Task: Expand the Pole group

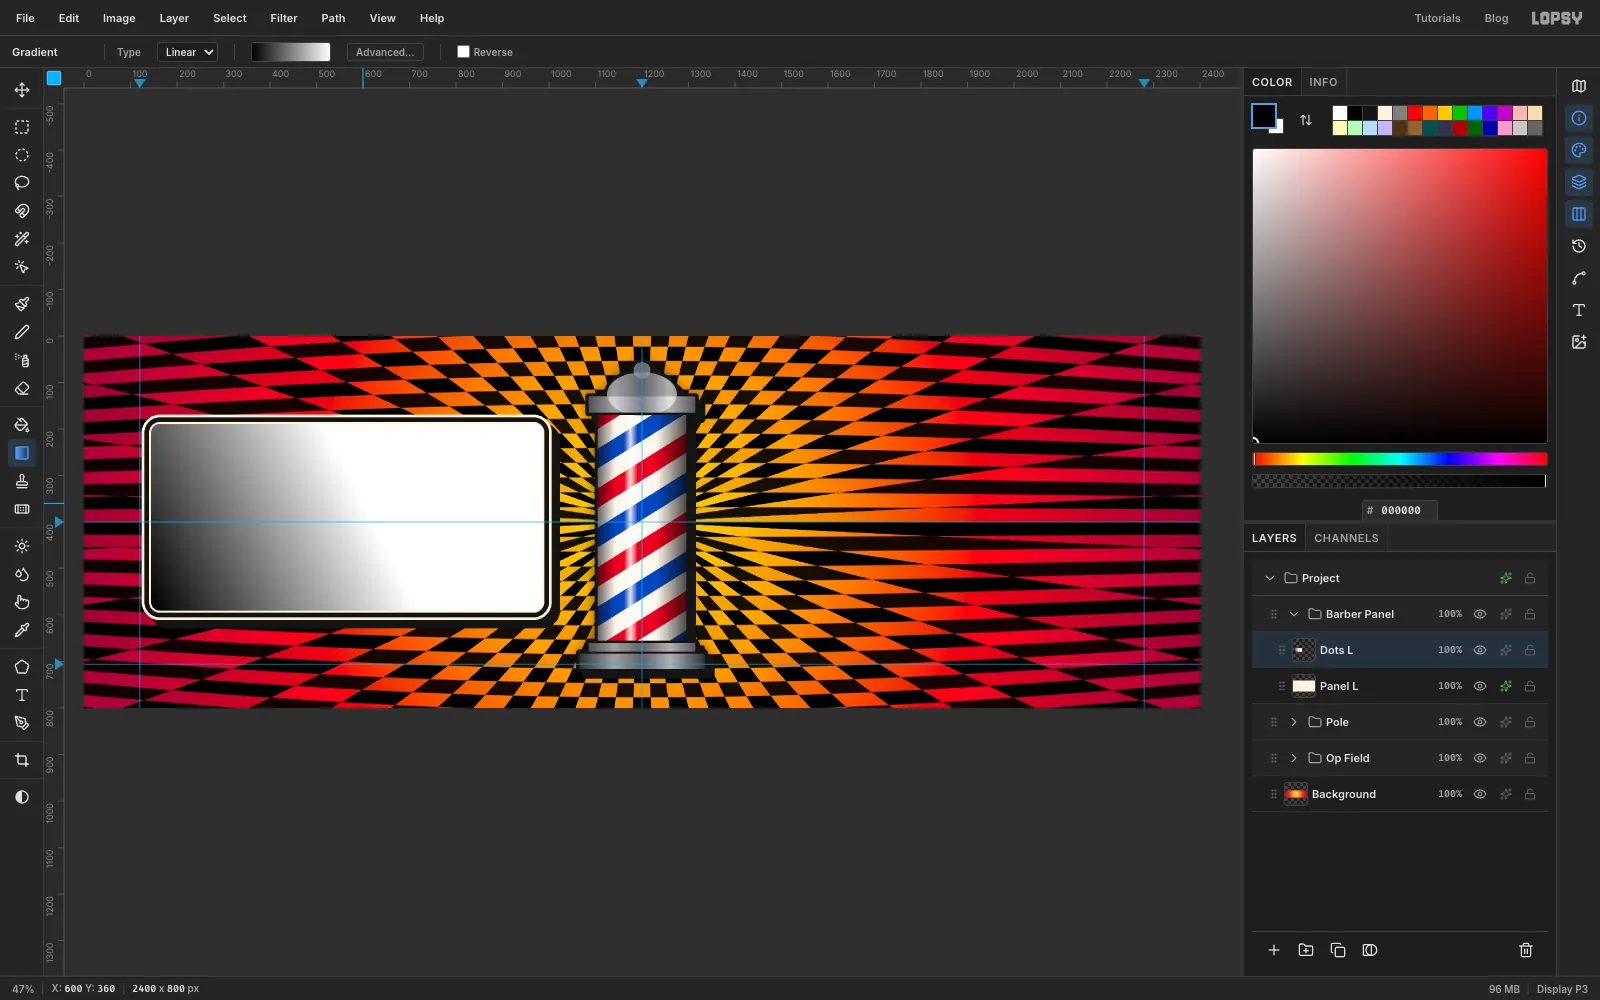Action: coord(1294,722)
